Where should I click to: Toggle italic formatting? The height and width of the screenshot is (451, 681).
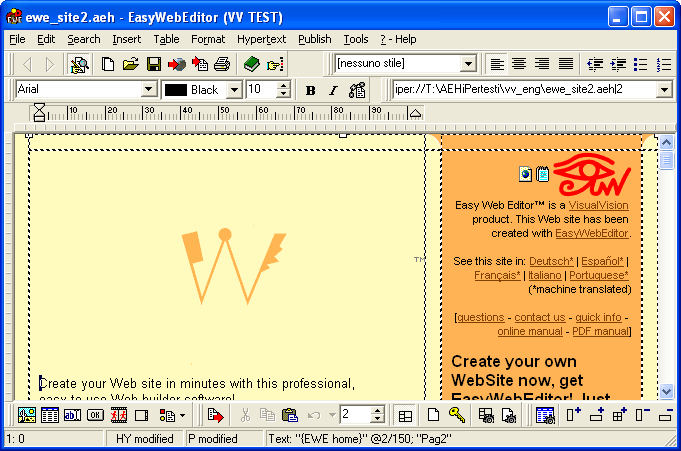point(333,90)
